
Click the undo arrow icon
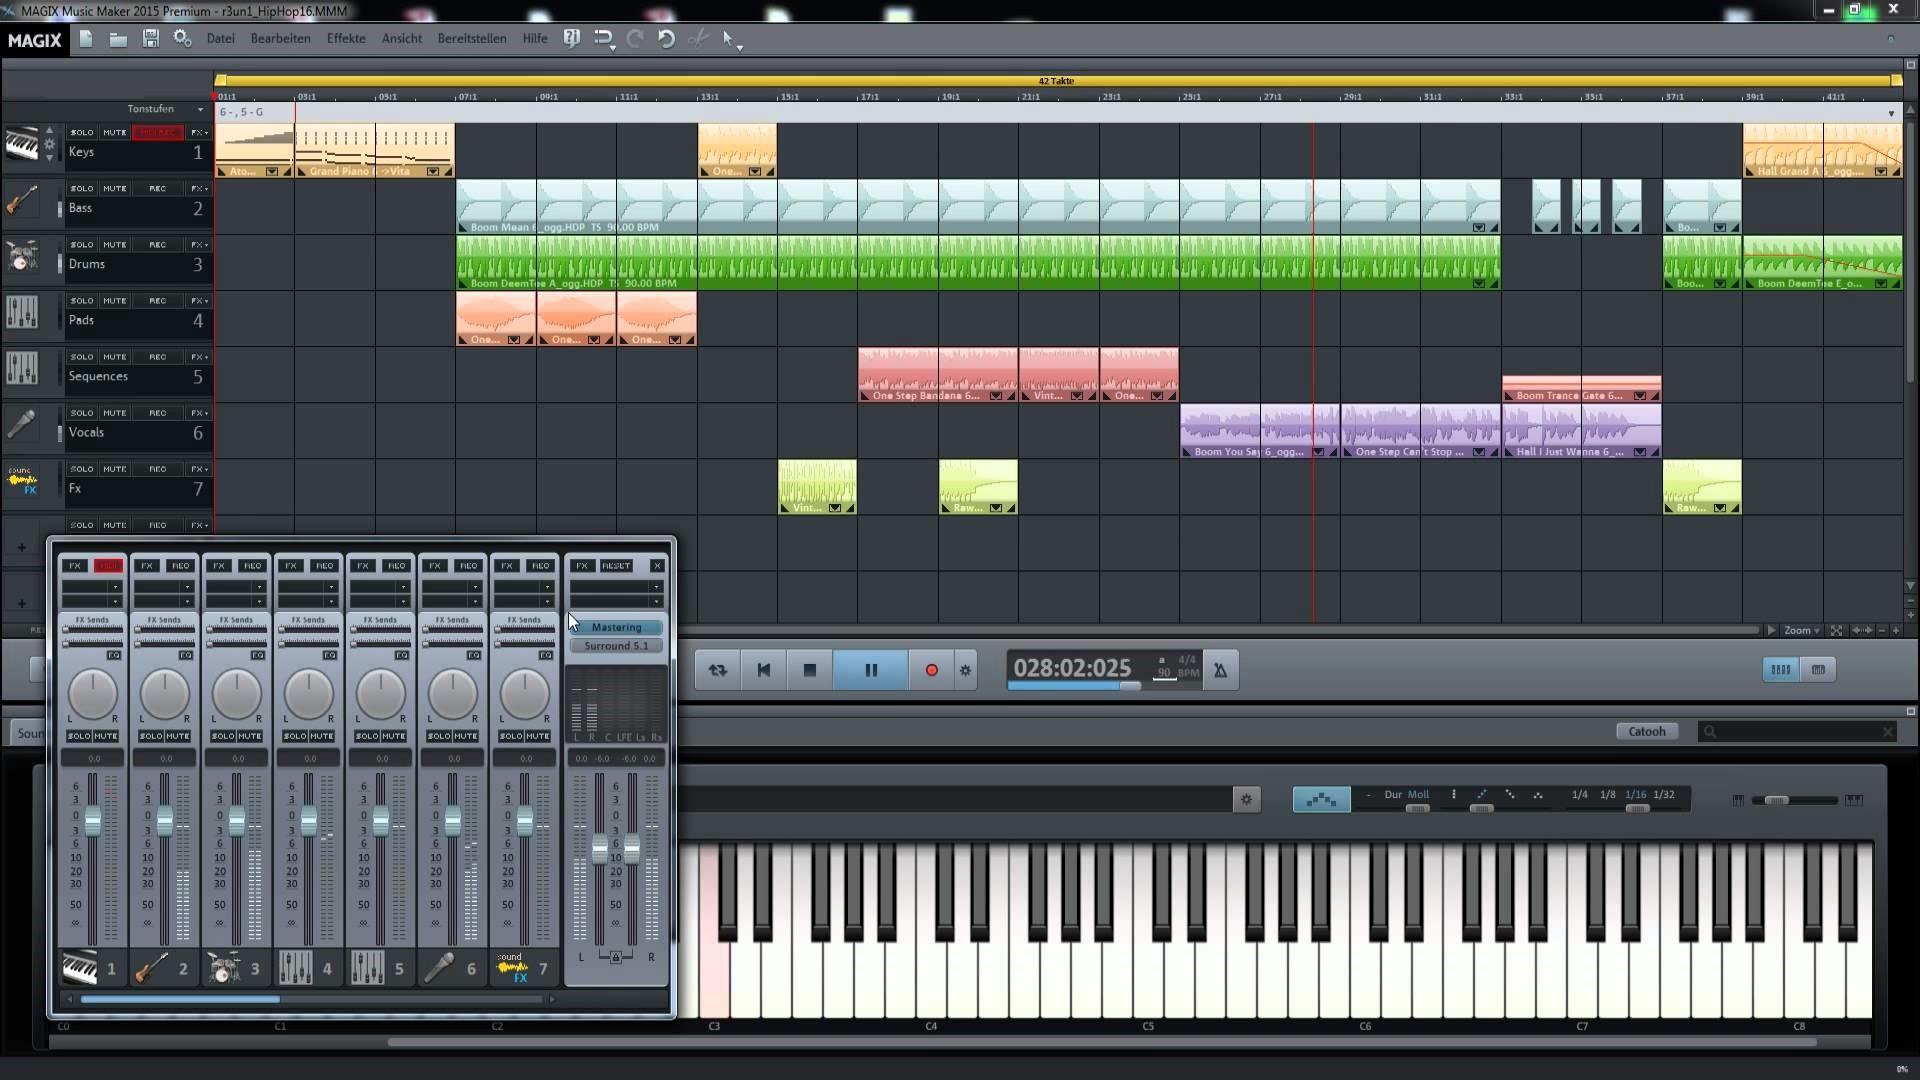tap(666, 39)
